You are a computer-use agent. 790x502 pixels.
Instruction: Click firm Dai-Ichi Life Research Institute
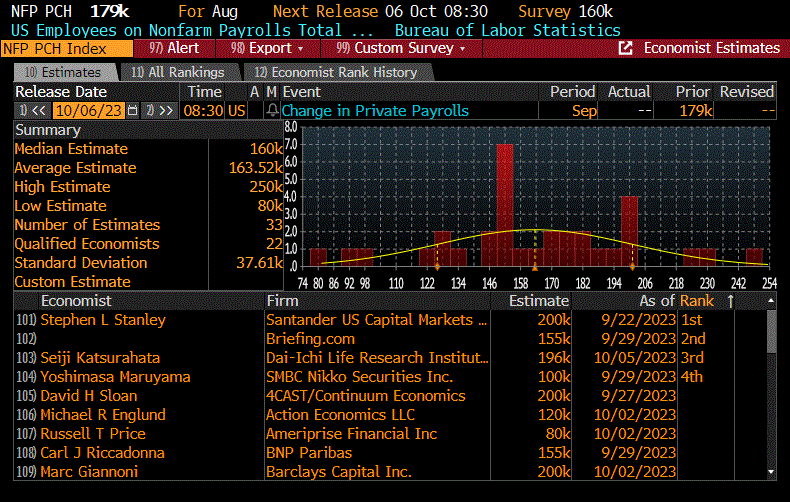(377, 358)
